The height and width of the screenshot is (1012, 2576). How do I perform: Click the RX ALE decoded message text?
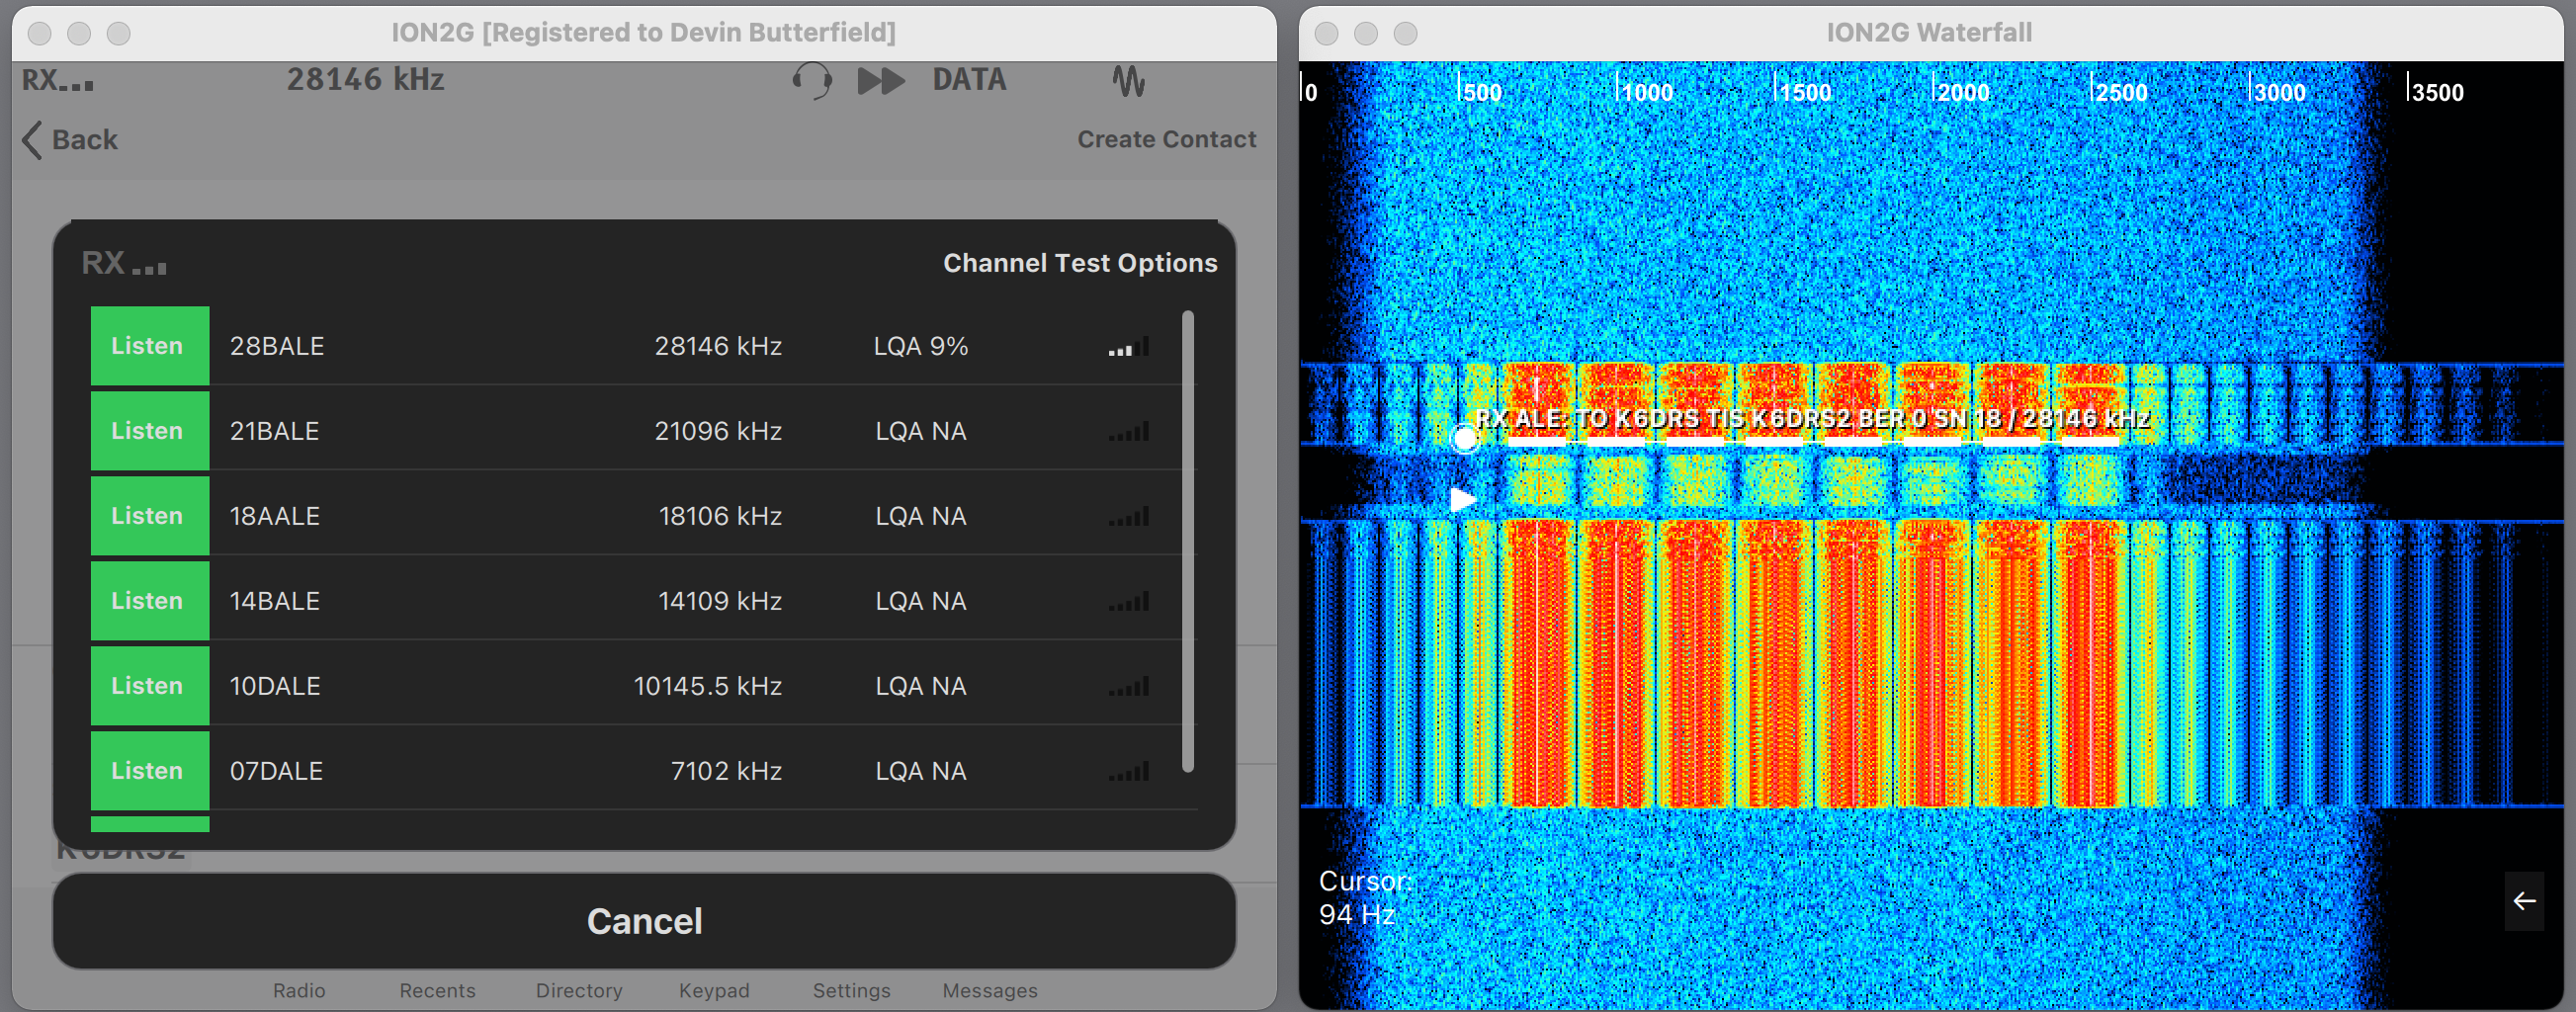[1813, 419]
